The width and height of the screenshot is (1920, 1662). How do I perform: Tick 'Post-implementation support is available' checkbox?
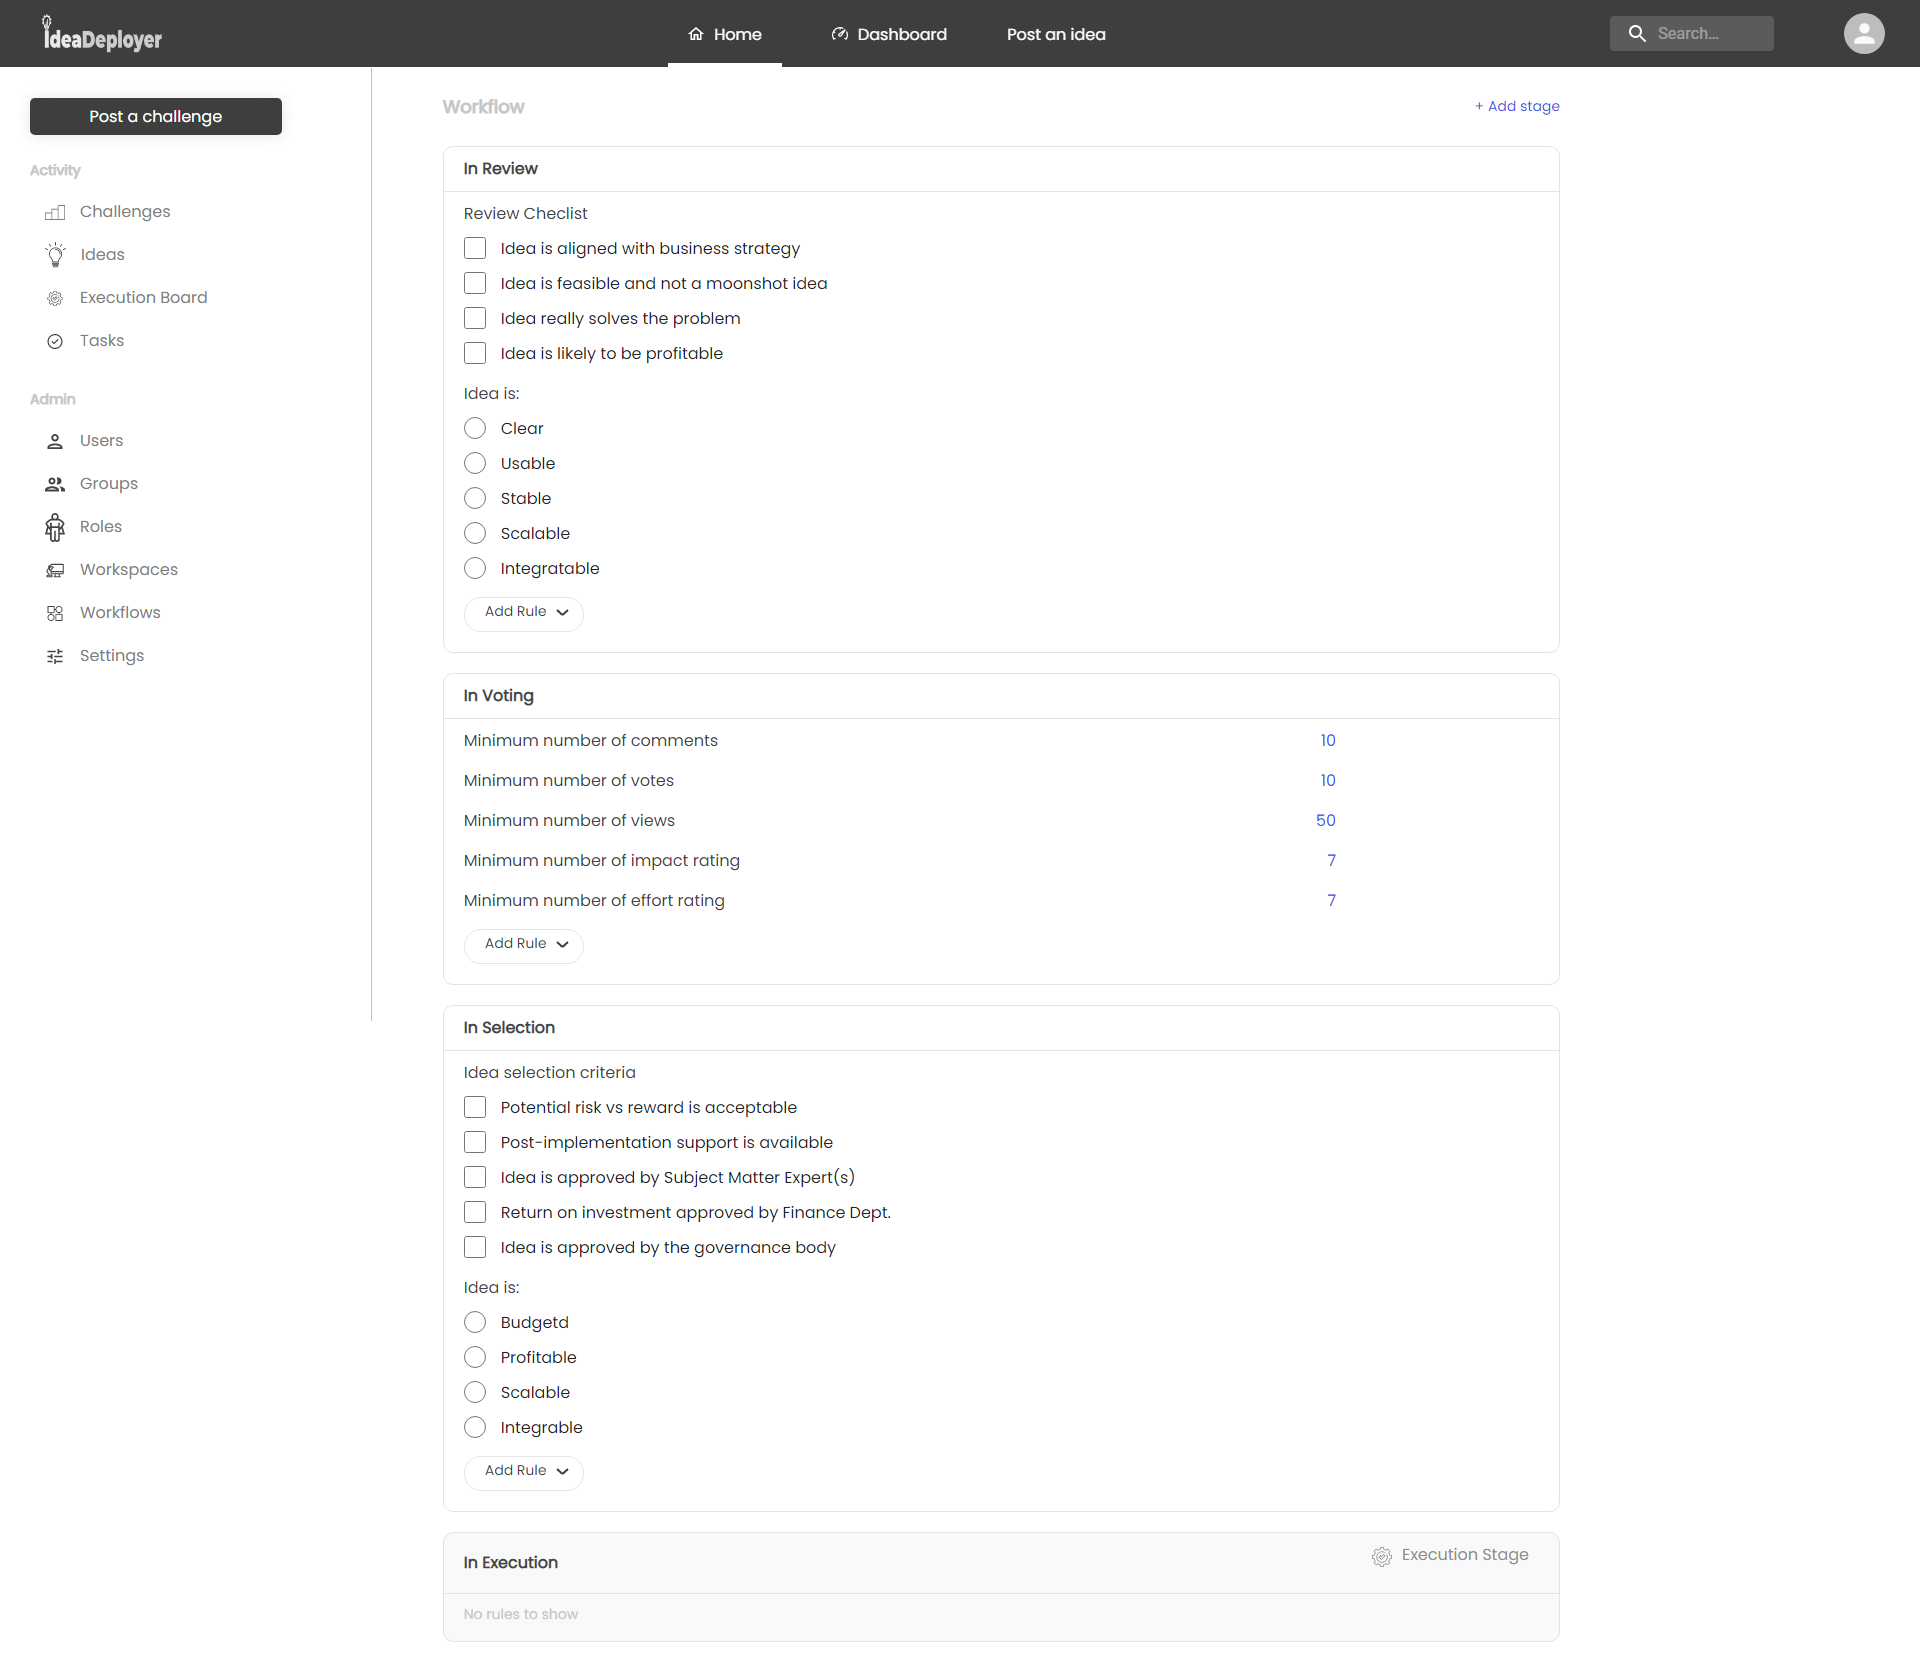coord(475,1142)
